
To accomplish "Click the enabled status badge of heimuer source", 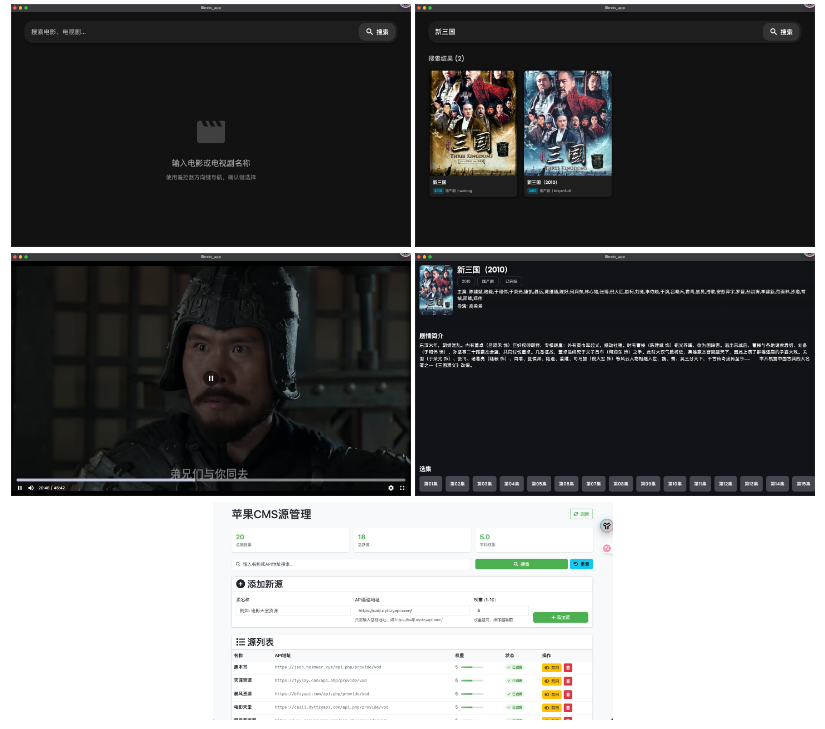I will click(515, 667).
